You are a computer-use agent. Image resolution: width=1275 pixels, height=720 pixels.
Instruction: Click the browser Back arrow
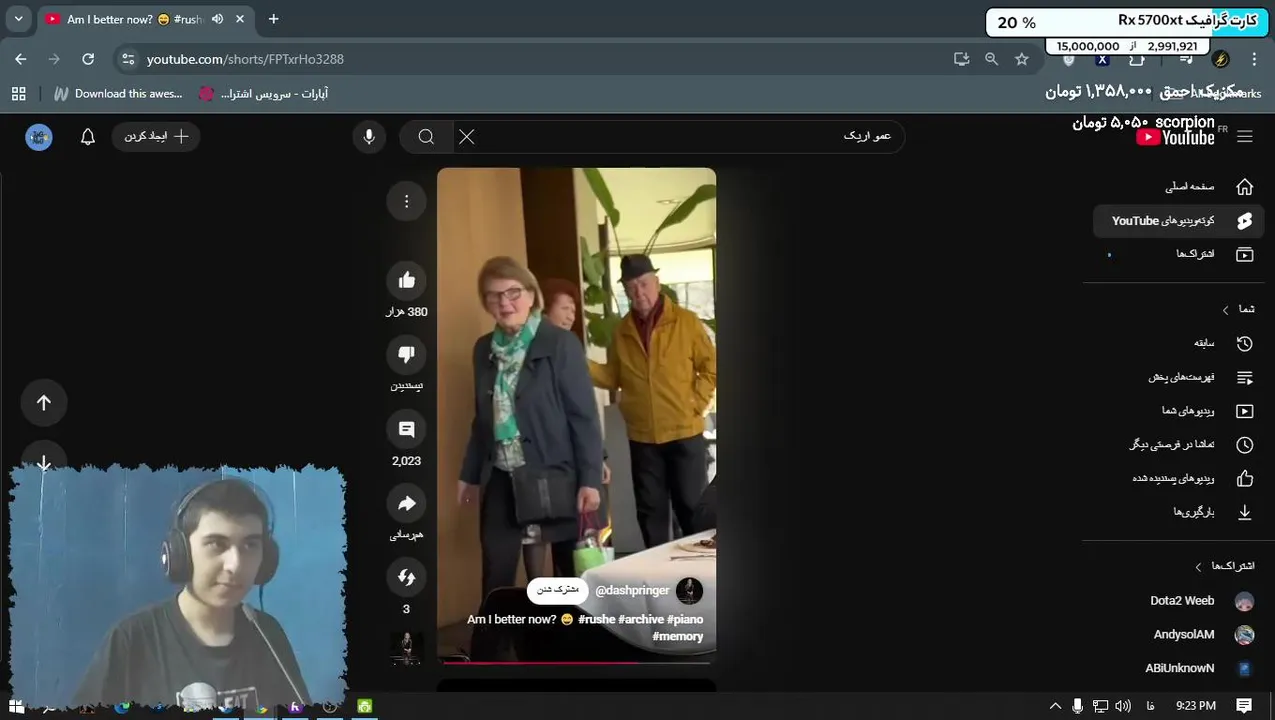(21, 59)
